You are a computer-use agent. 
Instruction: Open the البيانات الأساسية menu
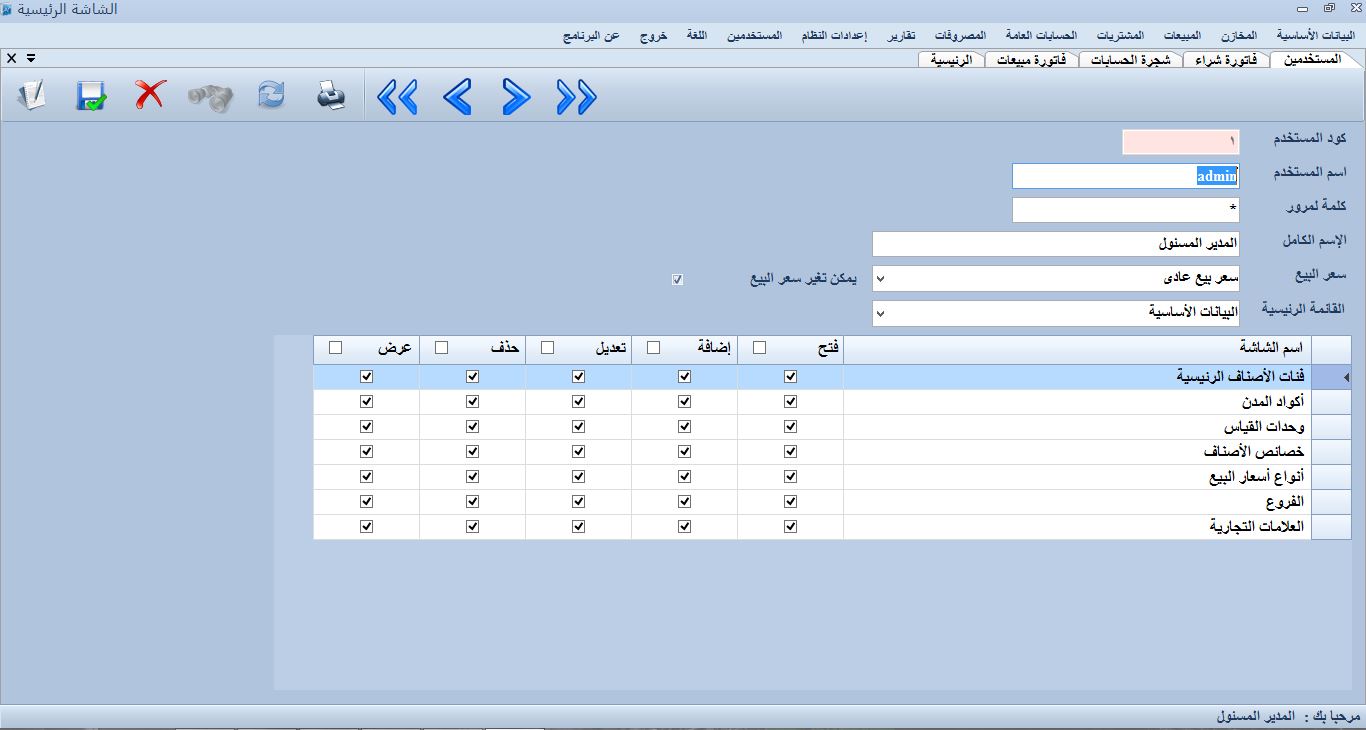(x=1316, y=35)
